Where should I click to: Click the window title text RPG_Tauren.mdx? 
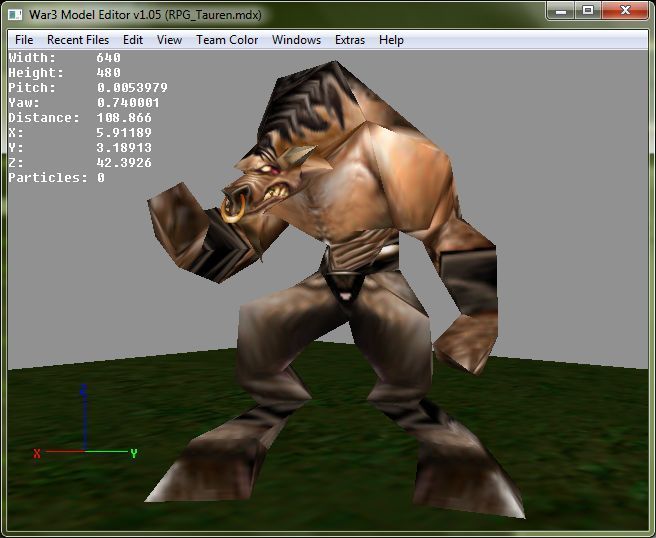[213, 15]
